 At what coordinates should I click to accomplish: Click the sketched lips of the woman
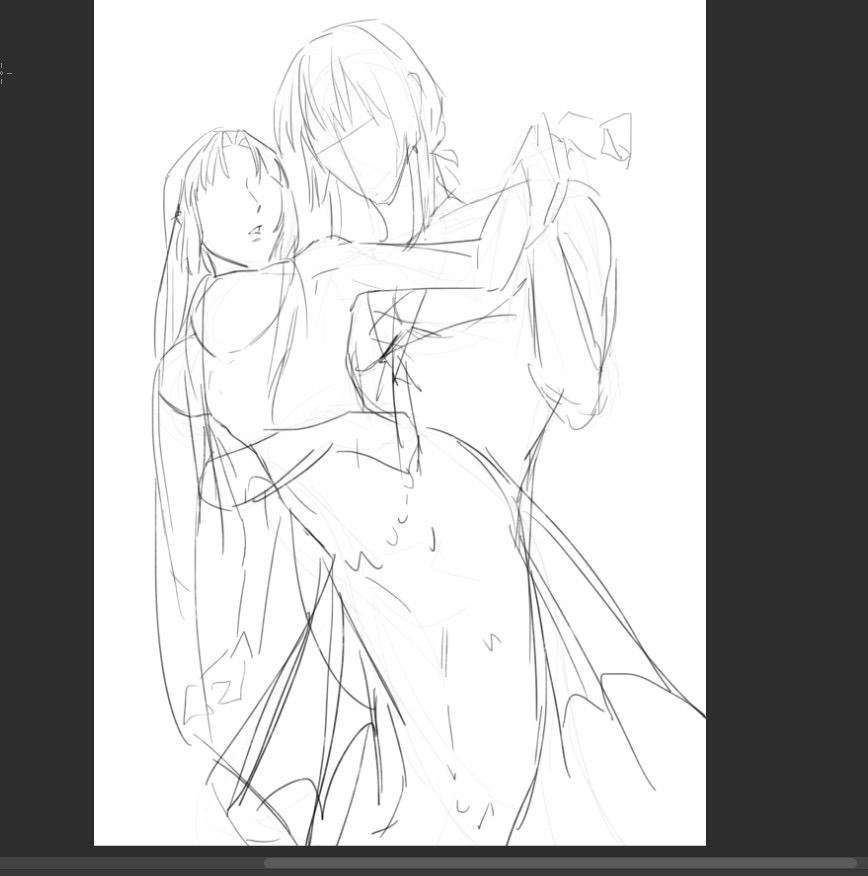coord(256,231)
